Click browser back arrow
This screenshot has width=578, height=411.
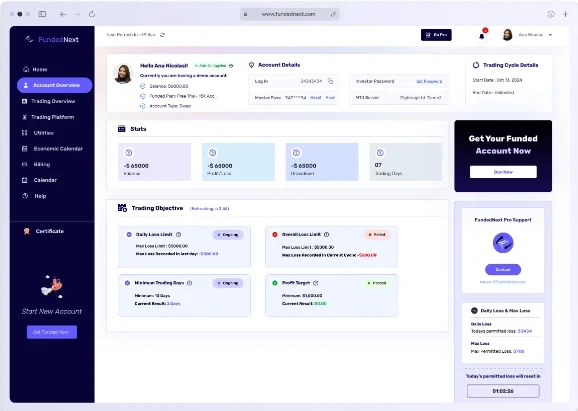tap(63, 14)
